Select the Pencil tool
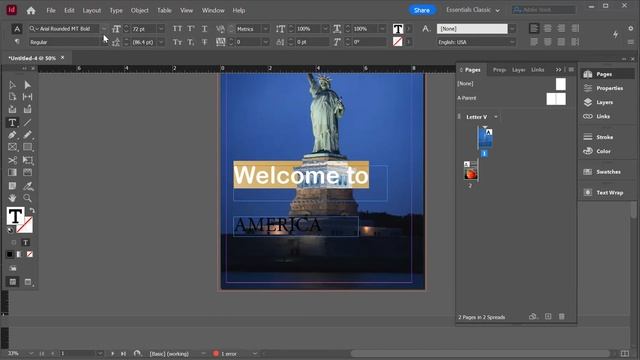This screenshot has height=360, width=640. 27,135
